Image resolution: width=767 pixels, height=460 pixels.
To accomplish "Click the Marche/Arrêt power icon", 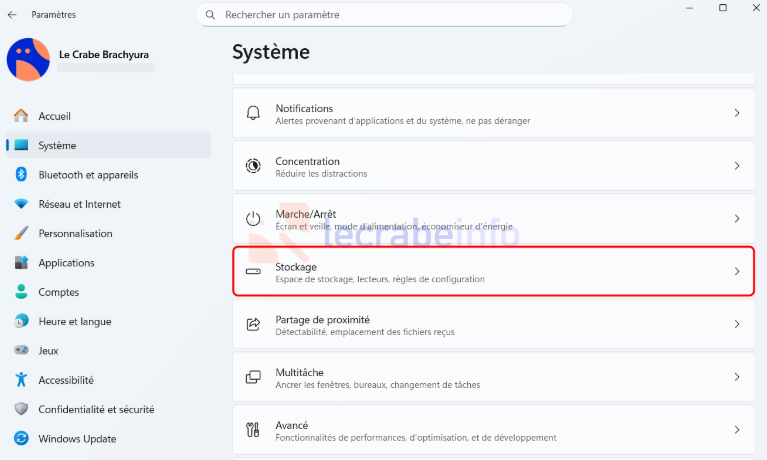I will (254, 219).
